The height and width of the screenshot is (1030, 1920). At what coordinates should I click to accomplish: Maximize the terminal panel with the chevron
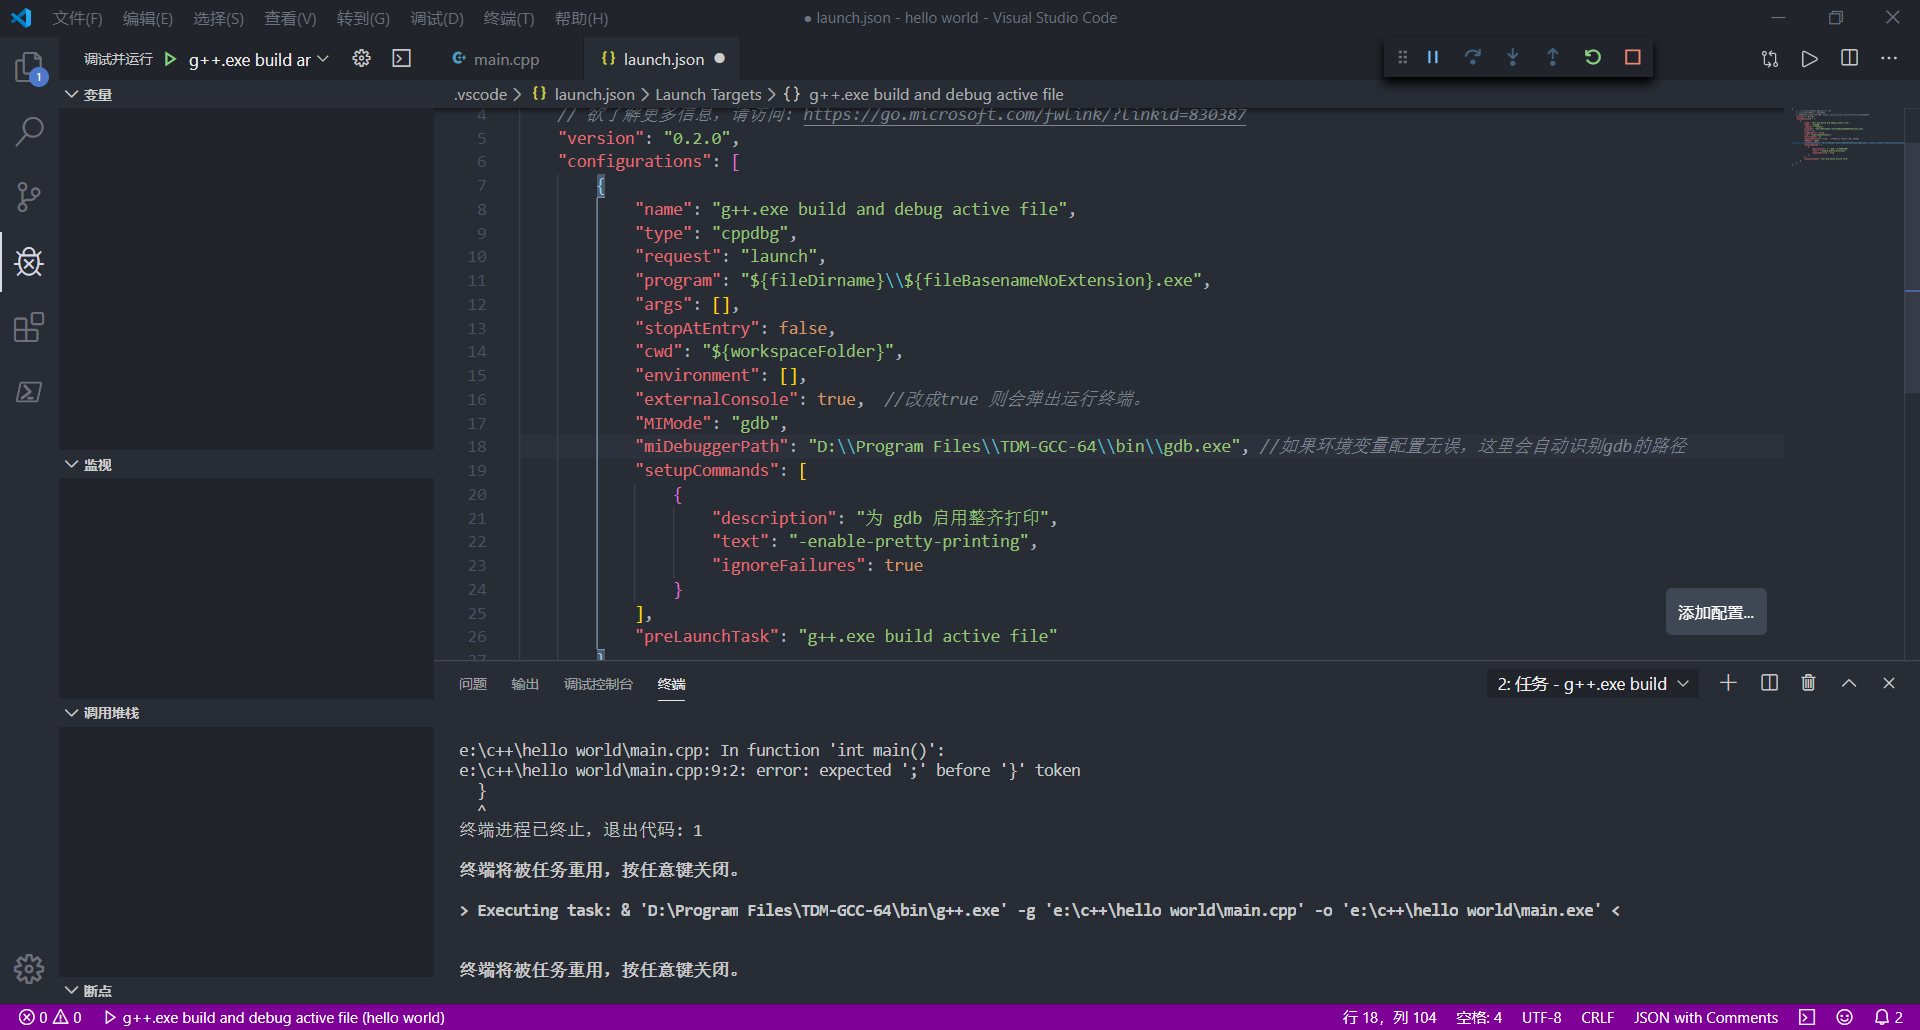coord(1848,683)
